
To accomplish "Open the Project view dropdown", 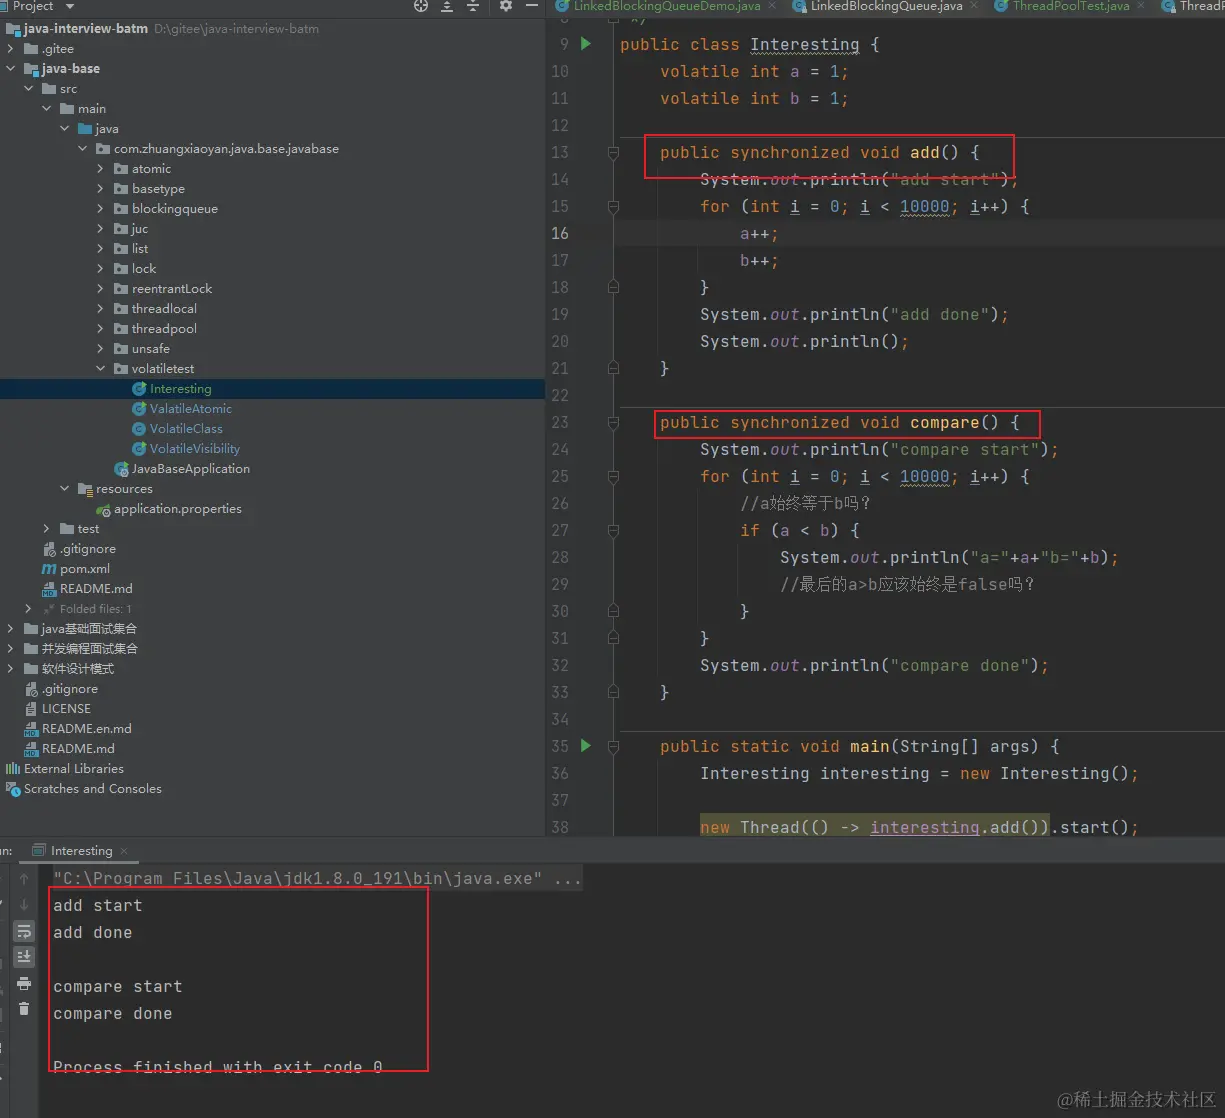I will pyautogui.click(x=70, y=6).
